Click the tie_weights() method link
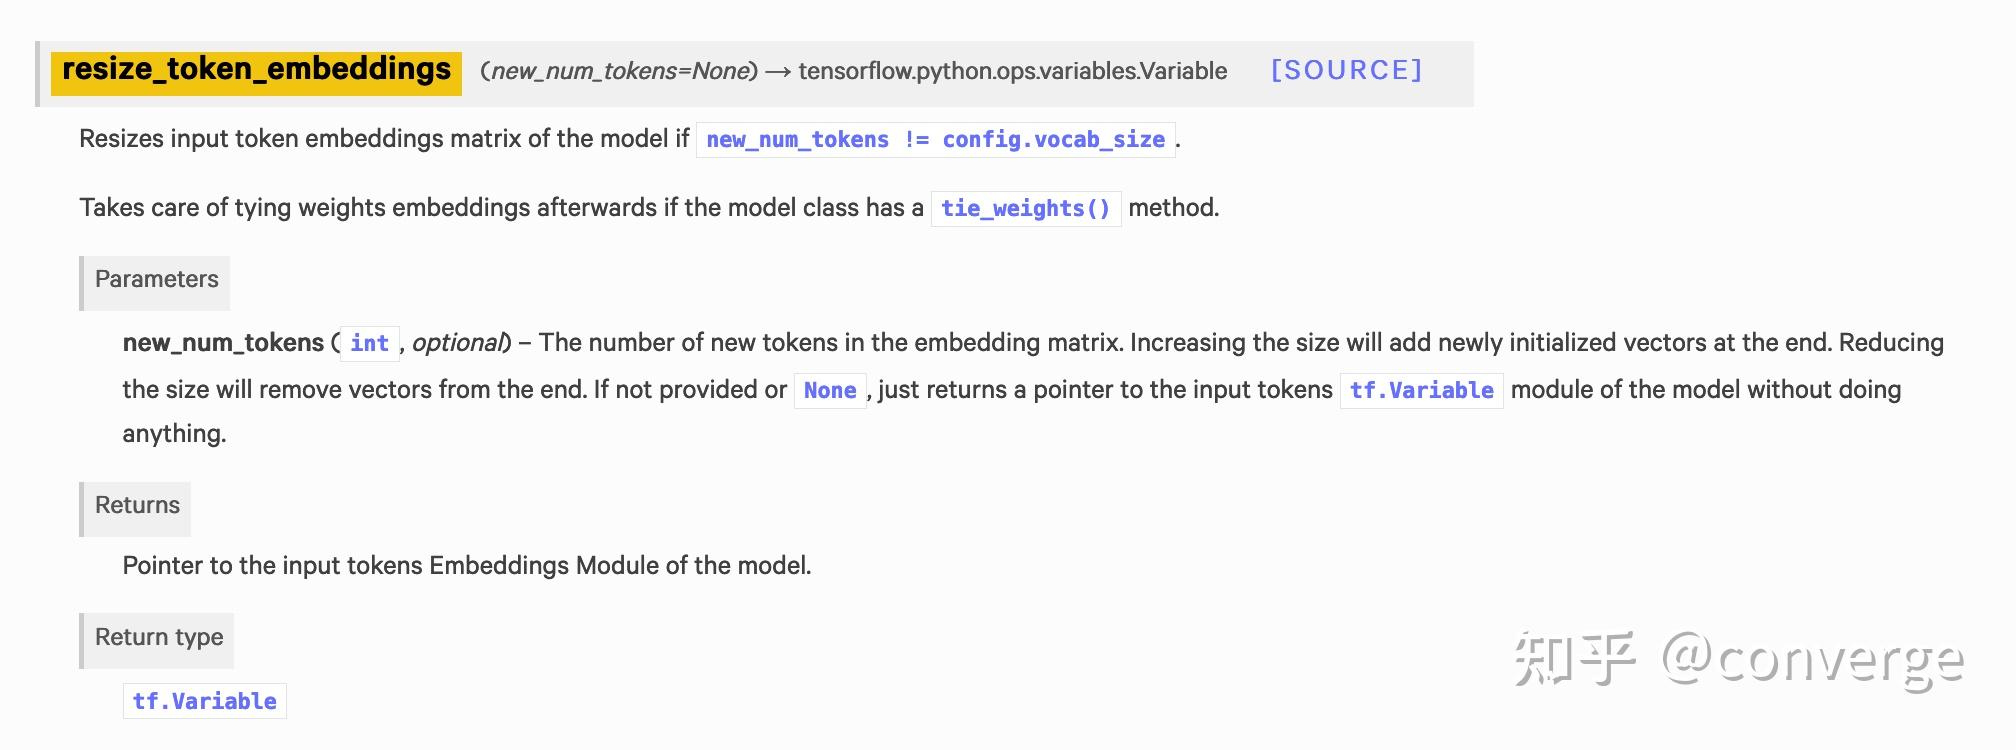This screenshot has height=750, width=2016. point(1025,209)
